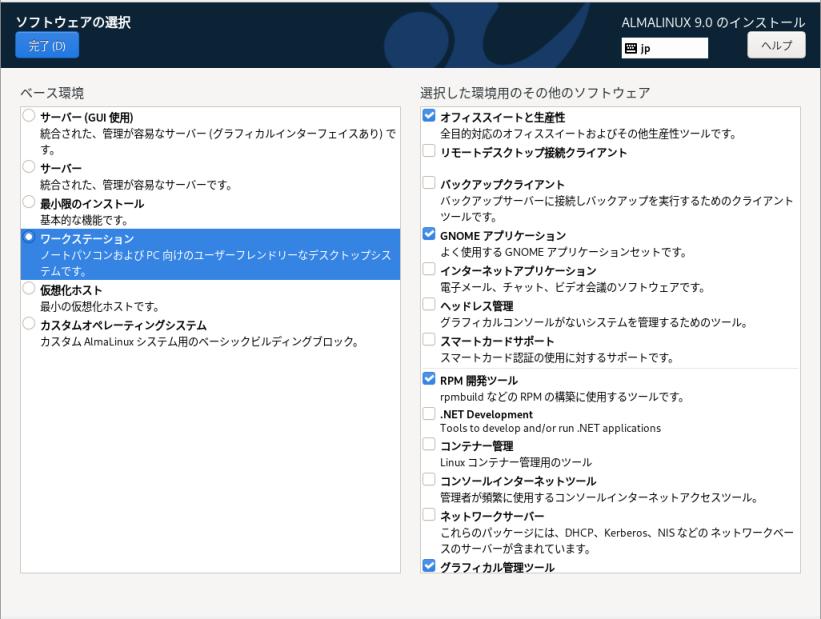This screenshot has width=821, height=619.
Task: Click ALMALINUX 9.0 のインストール title text
Action: [x=713, y=23]
